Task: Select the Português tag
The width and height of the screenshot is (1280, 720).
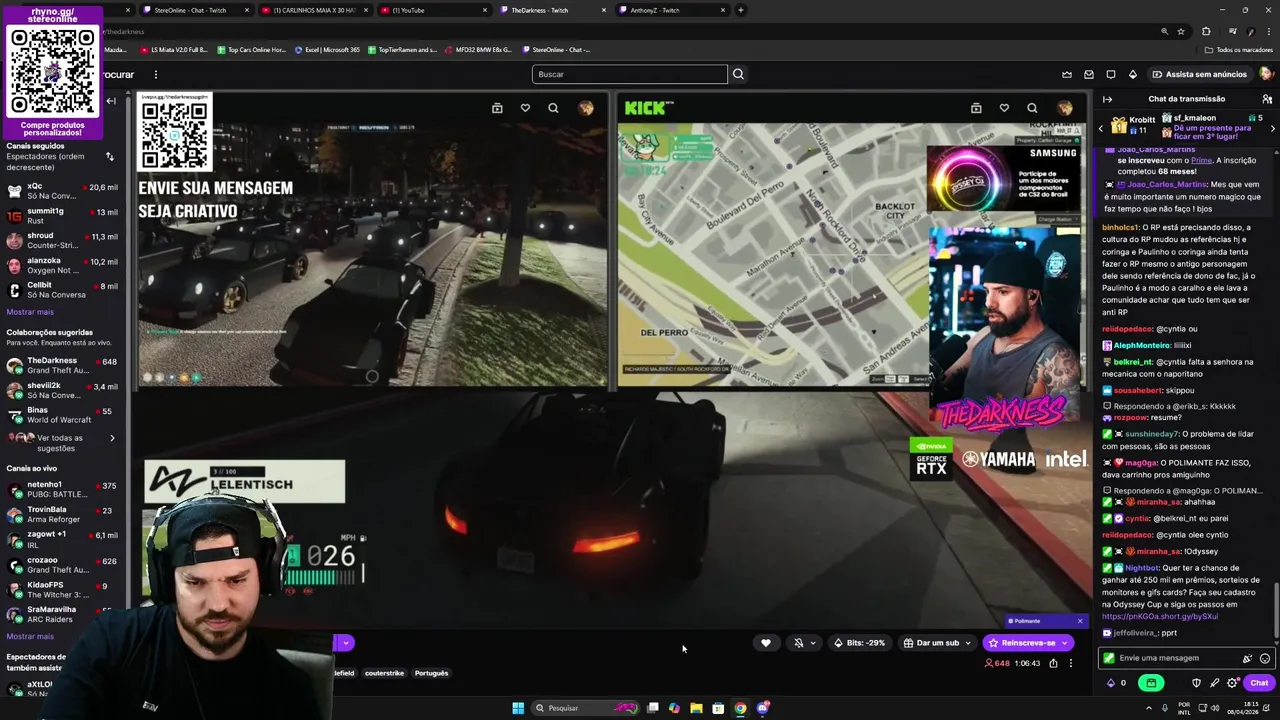Action: pyautogui.click(x=431, y=673)
